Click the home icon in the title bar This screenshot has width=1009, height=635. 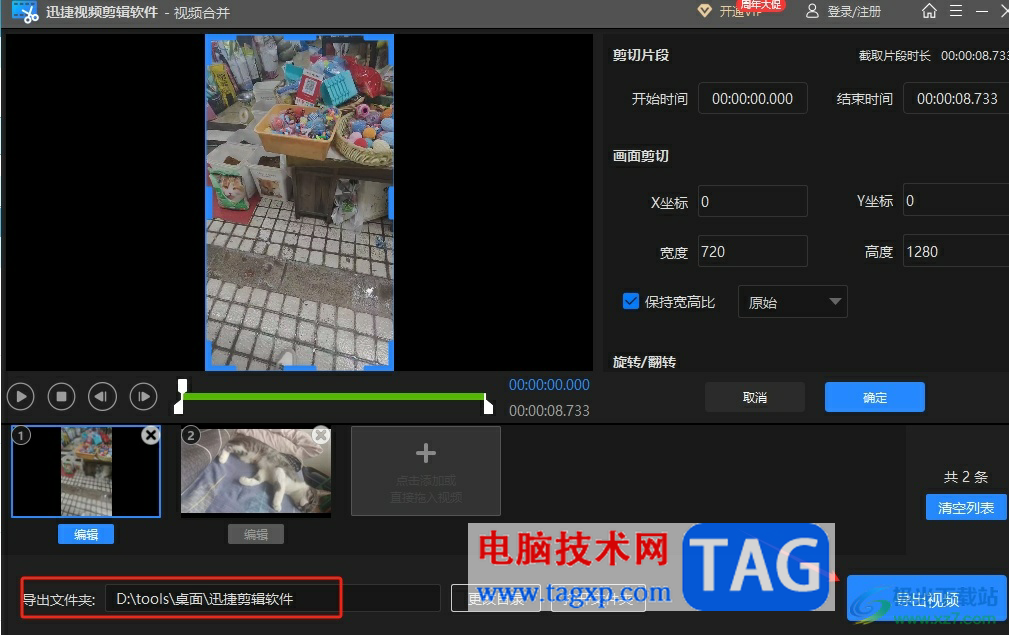tap(929, 11)
